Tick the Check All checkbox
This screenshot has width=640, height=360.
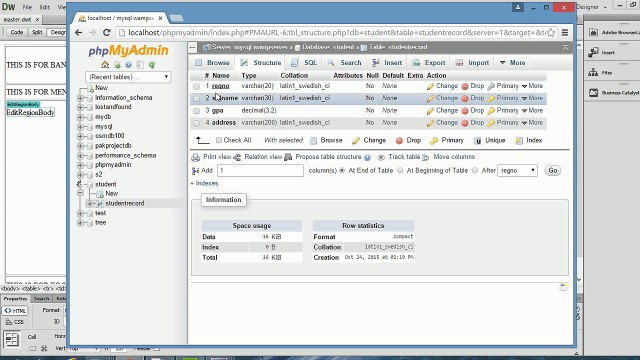click(x=219, y=140)
